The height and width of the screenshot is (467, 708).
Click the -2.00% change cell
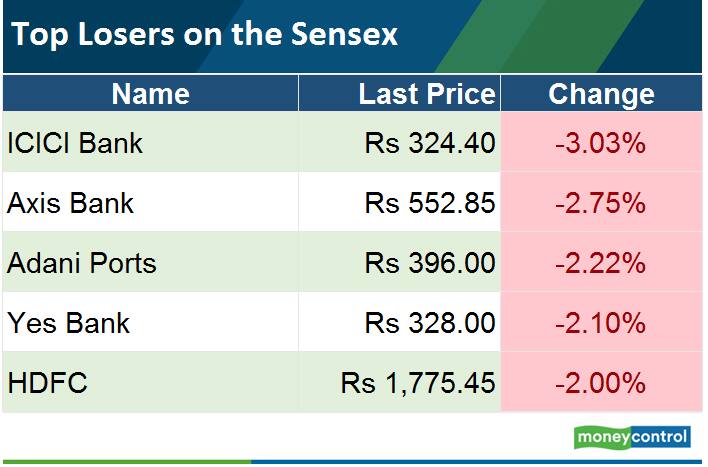601,383
